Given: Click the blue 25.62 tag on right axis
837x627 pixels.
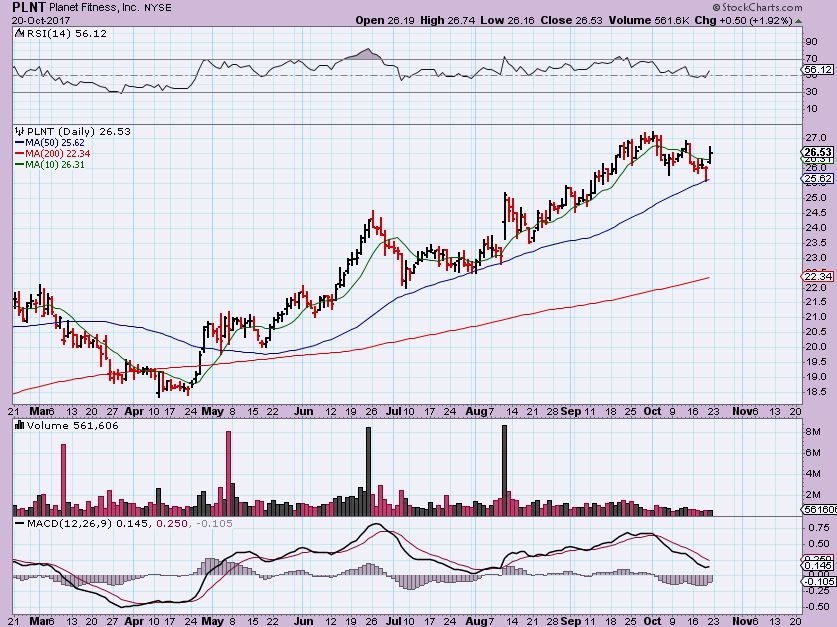Looking at the screenshot, I should coord(818,179).
